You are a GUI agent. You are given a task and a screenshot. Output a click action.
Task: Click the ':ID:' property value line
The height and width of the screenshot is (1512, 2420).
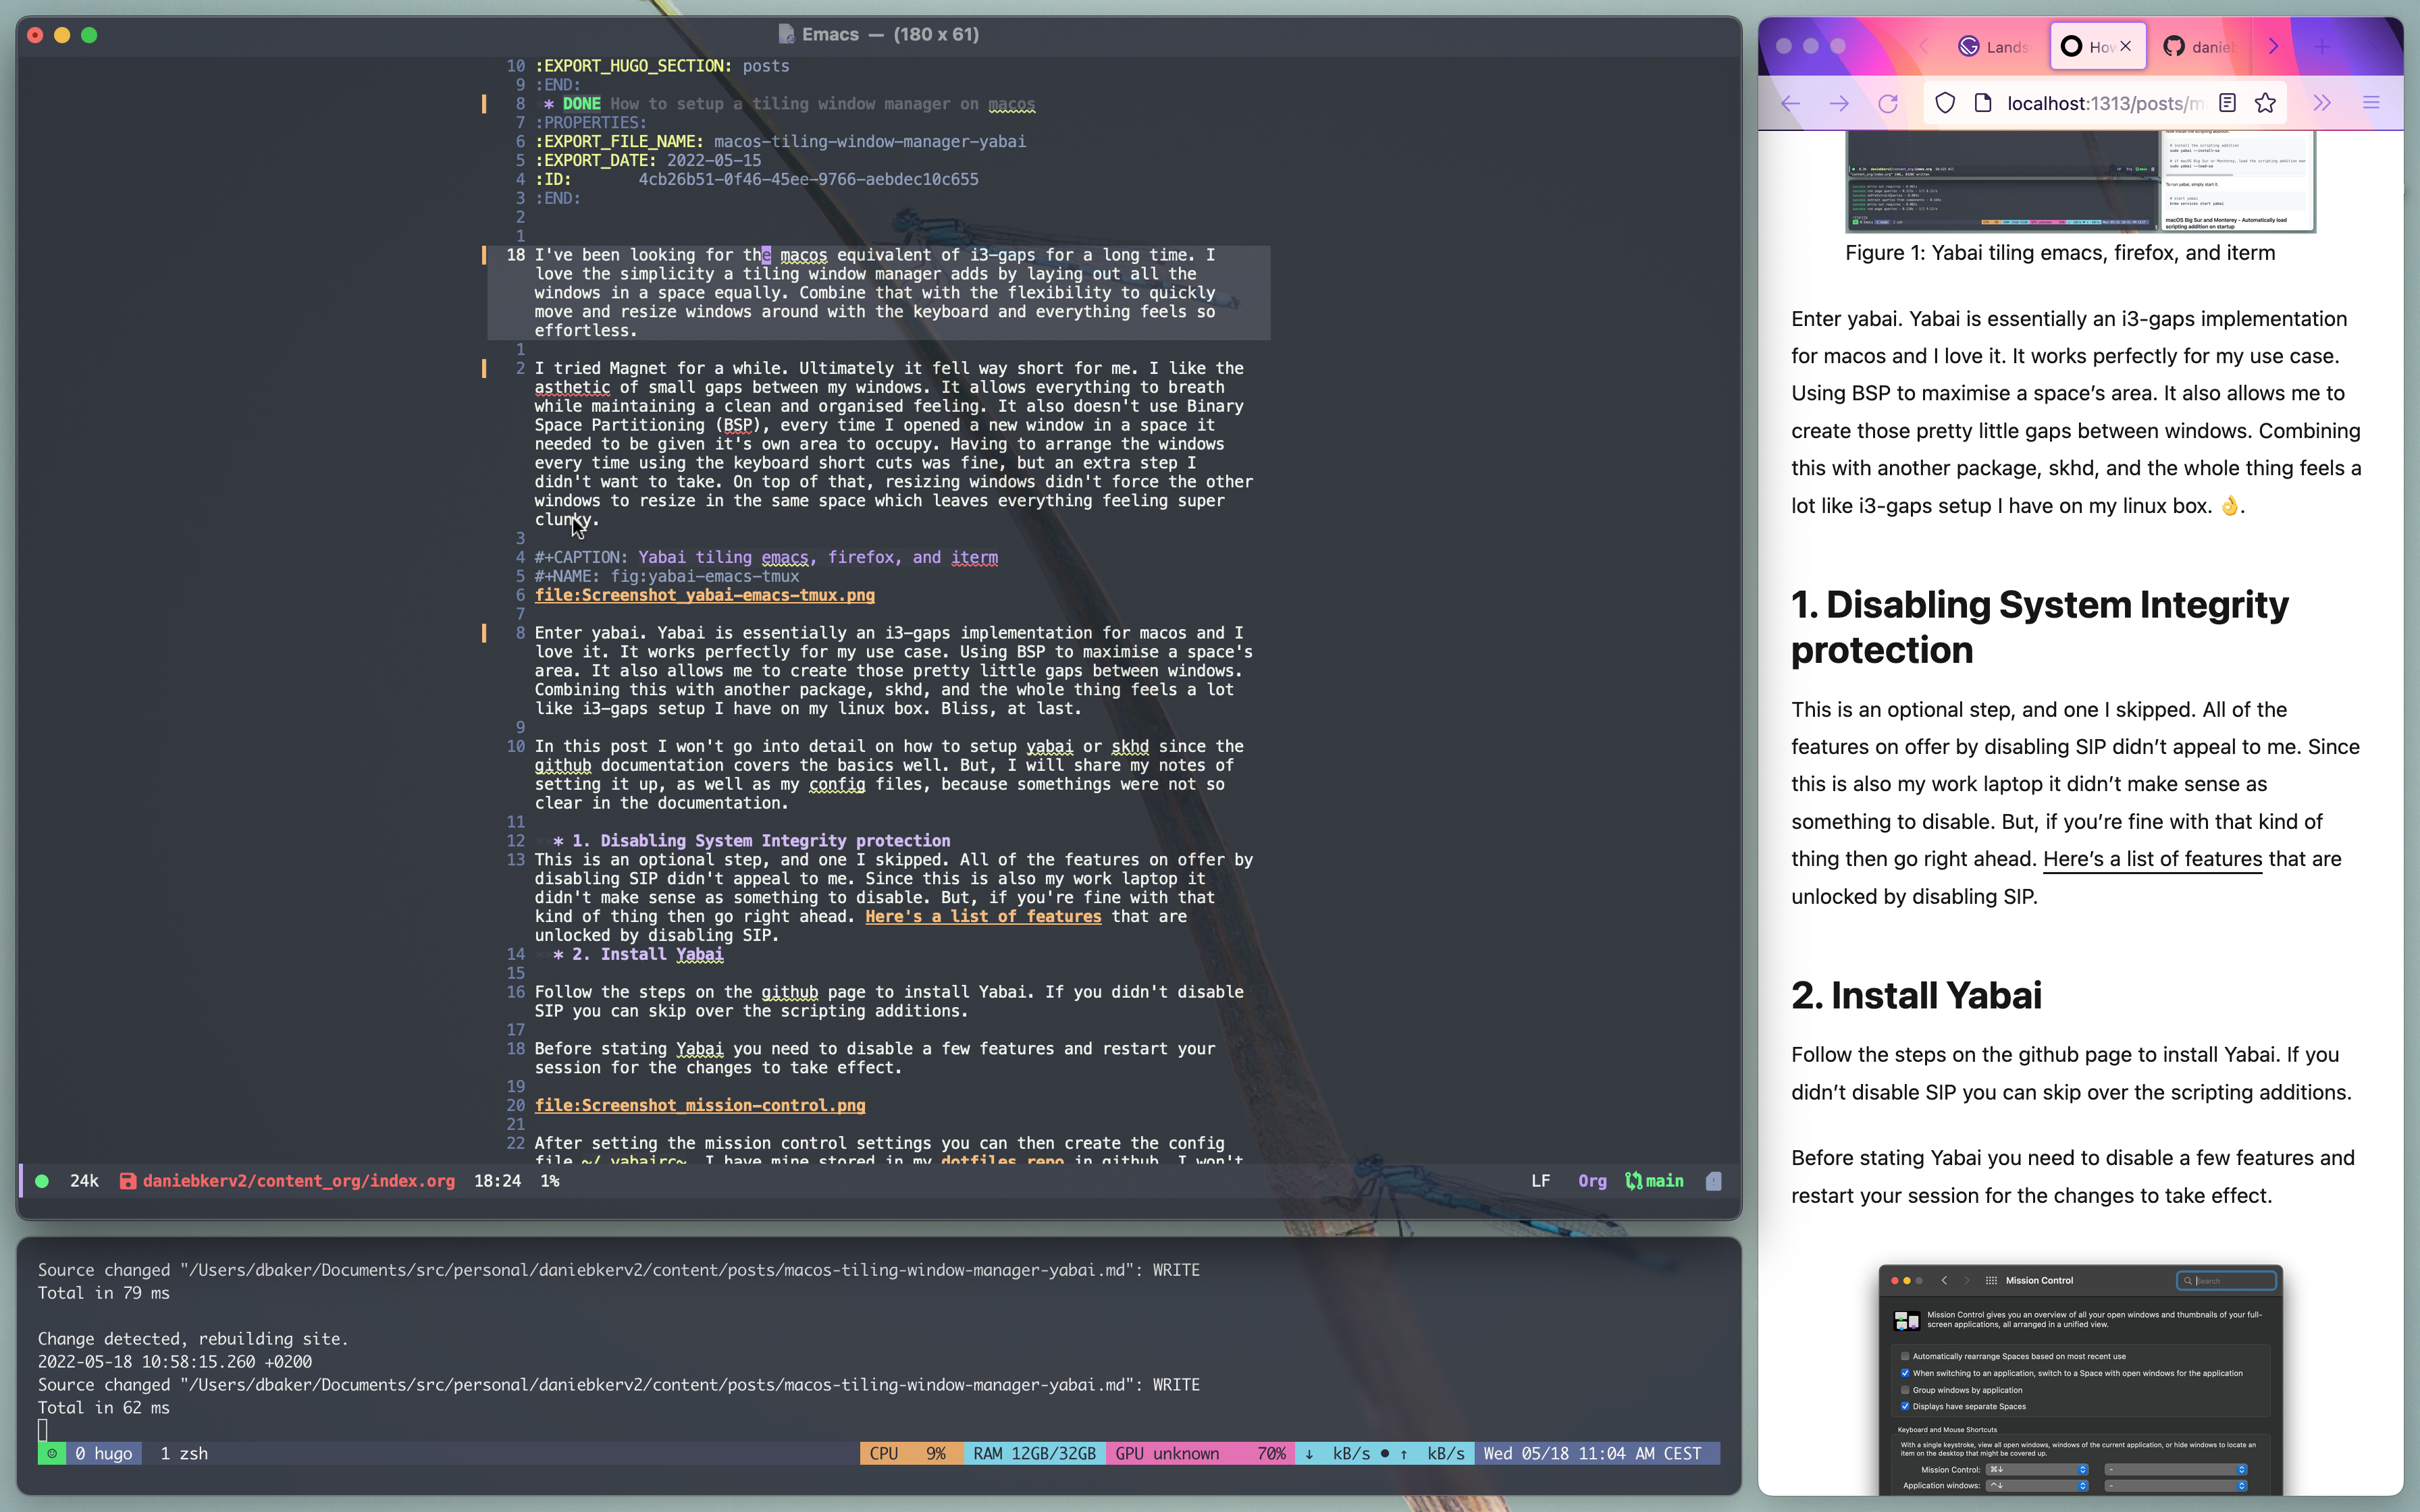click(756, 180)
